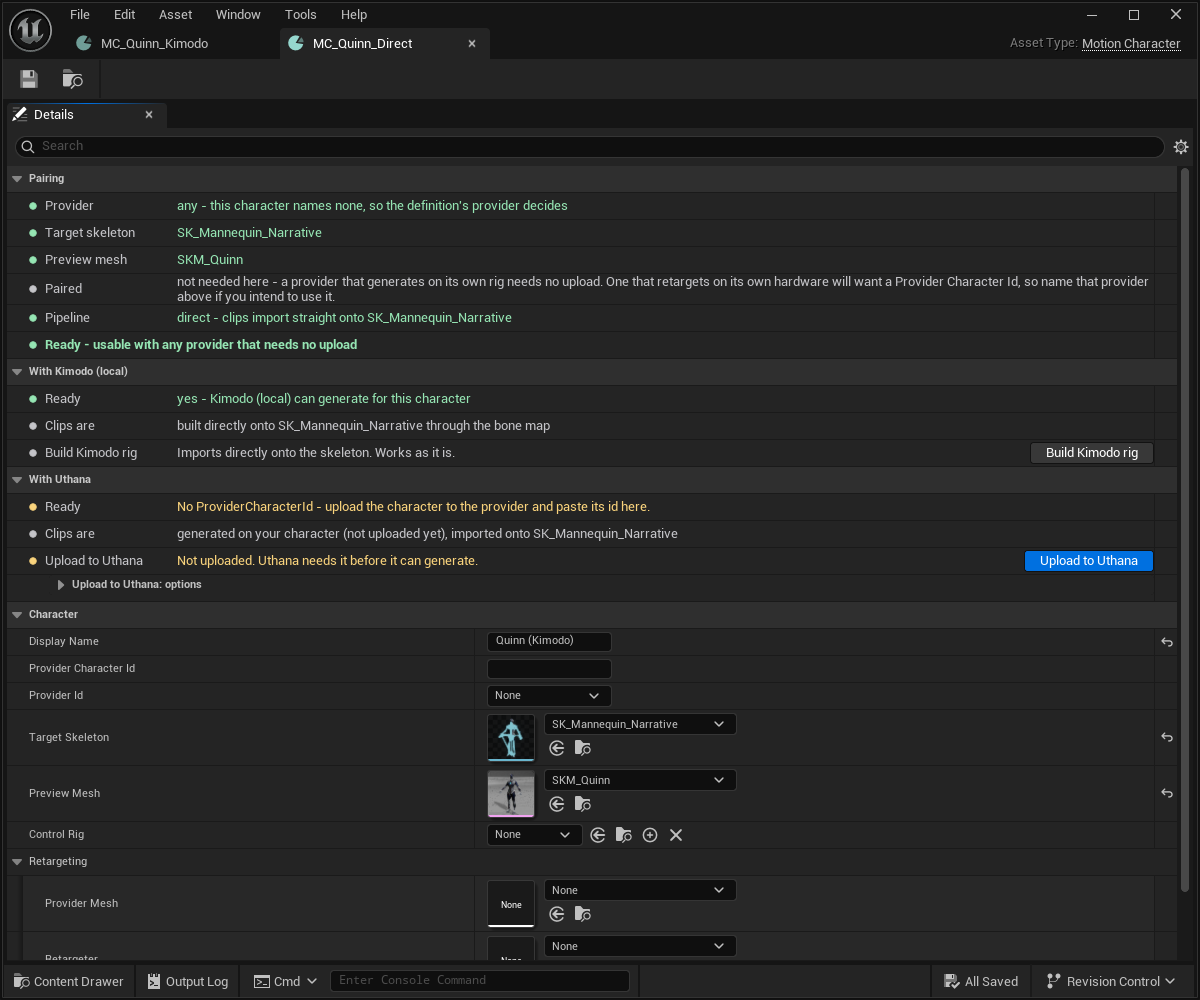Viewport: 1200px width, 1000px height.
Task: Click the search magnifier icon in Details
Action: [x=28, y=146]
